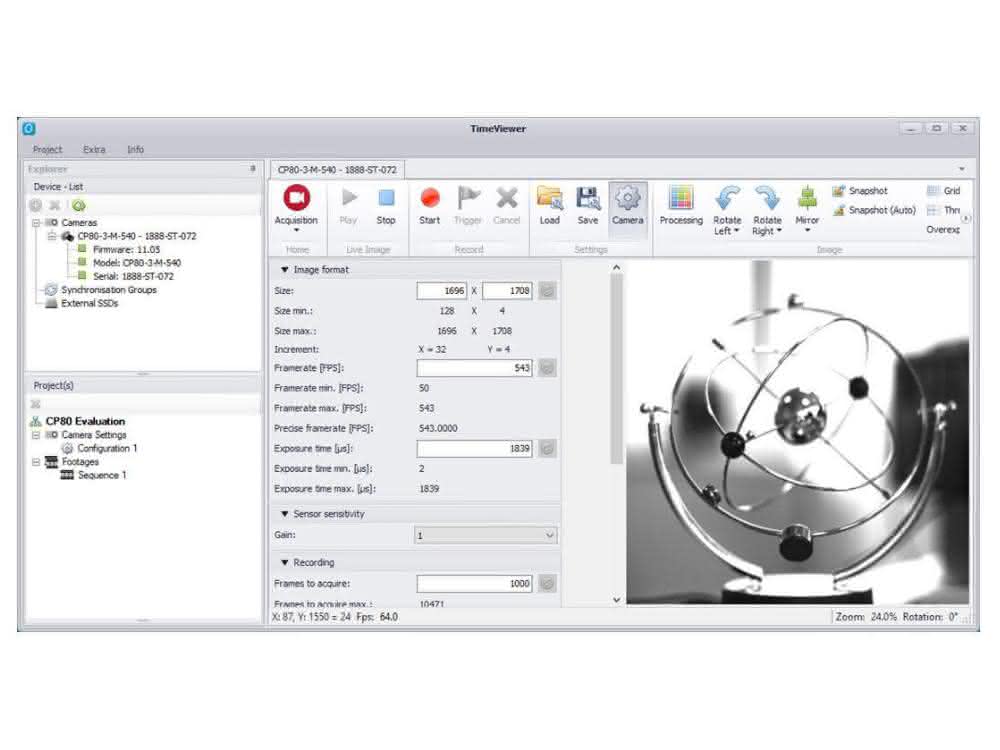The height and width of the screenshot is (750, 1000).
Task: Click the Snapshot (Auto) button
Action: point(874,210)
